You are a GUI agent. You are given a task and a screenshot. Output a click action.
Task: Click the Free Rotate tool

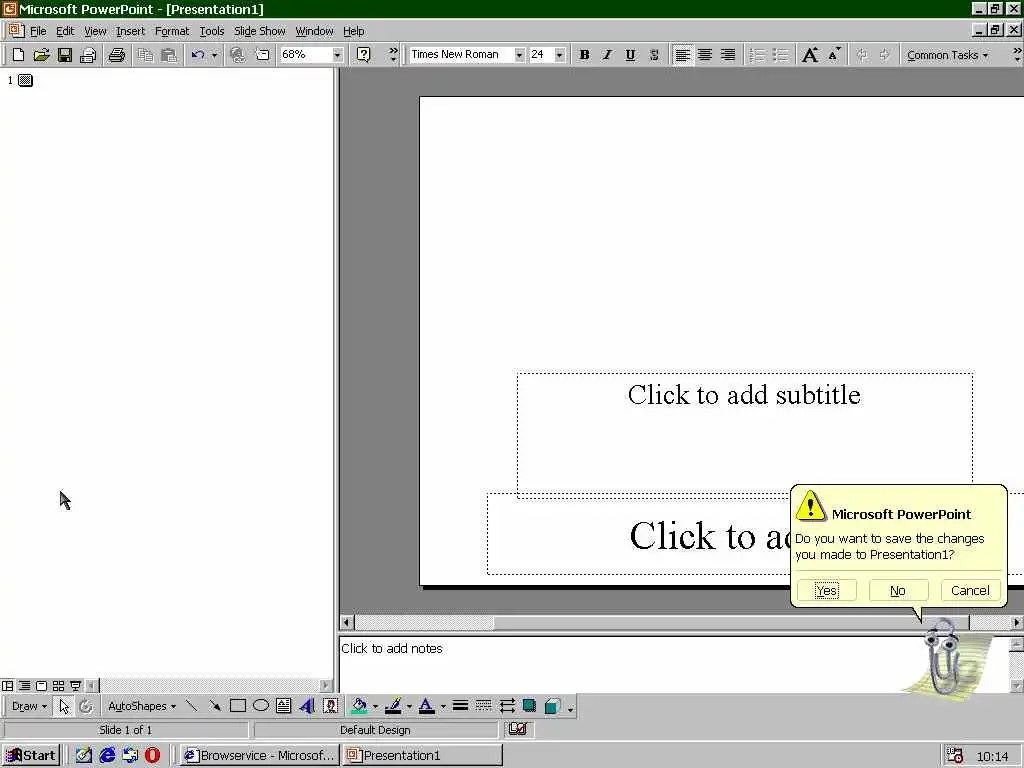point(86,706)
